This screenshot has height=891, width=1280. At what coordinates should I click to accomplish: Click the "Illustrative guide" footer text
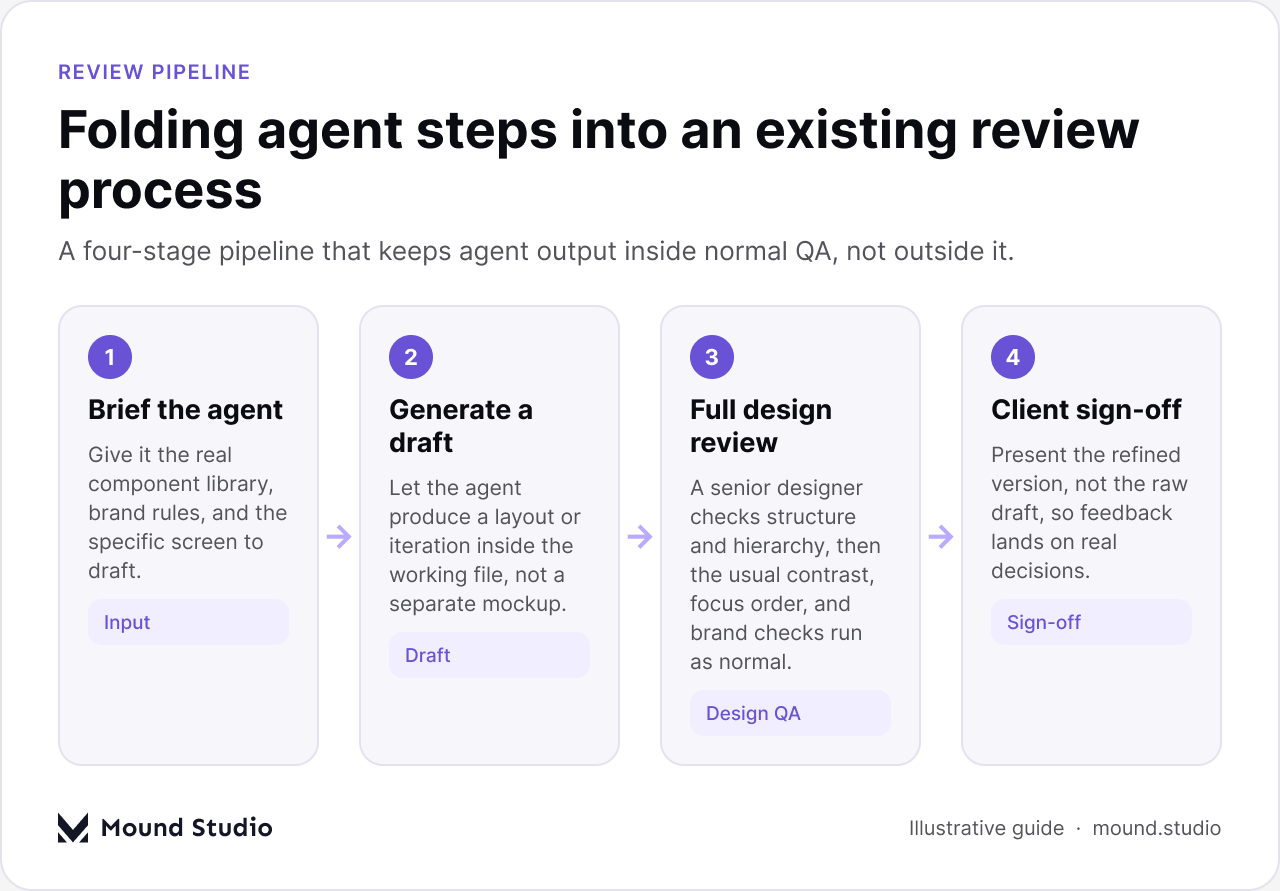(x=986, y=828)
